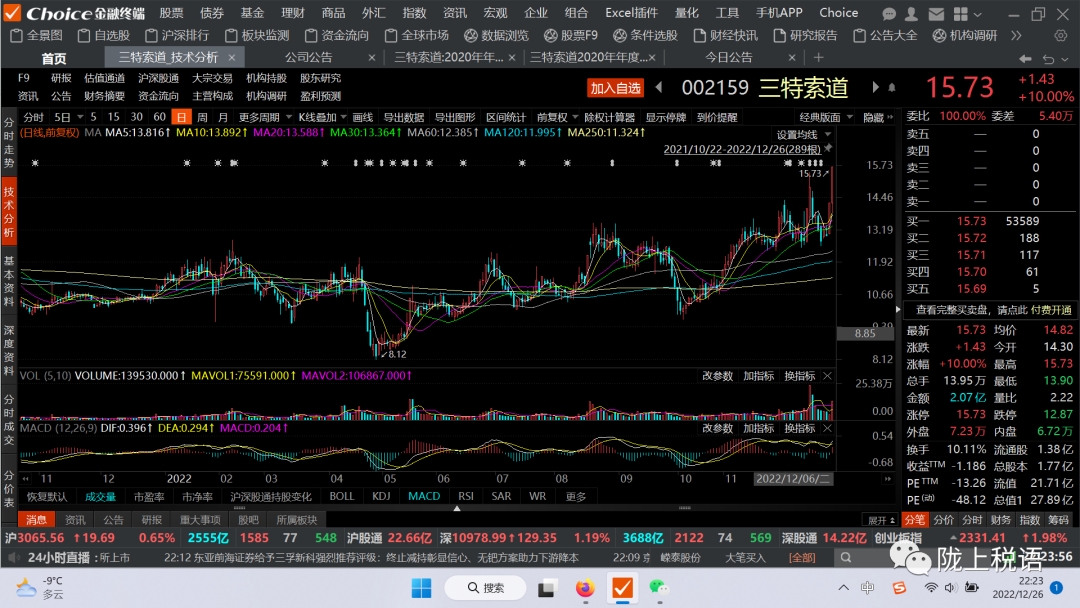Click the price alert bell icon
This screenshot has width=1080, height=608.
point(892,87)
